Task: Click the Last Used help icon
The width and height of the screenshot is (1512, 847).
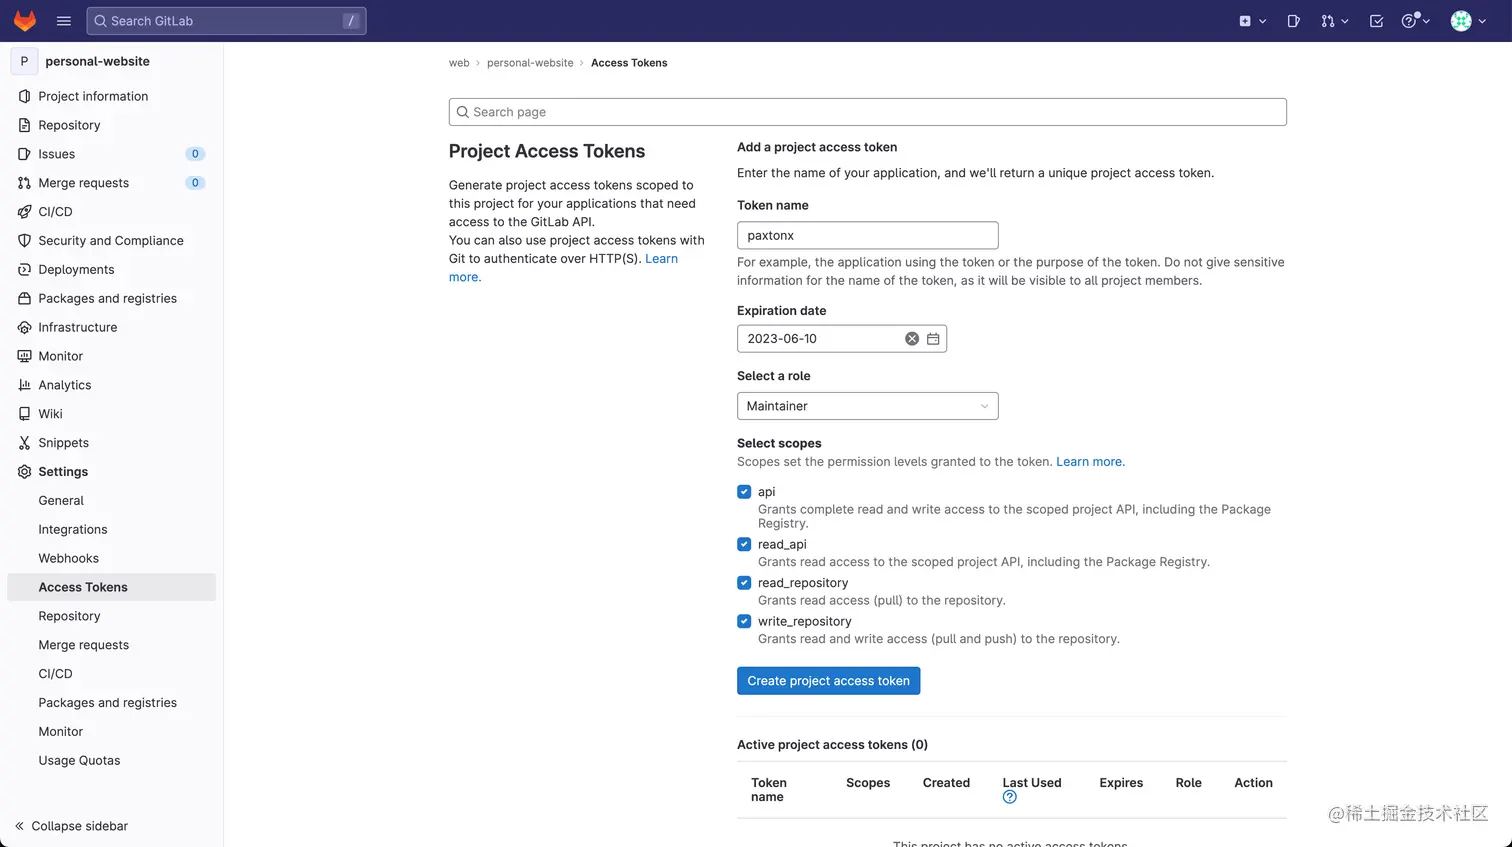Action: click(1009, 797)
